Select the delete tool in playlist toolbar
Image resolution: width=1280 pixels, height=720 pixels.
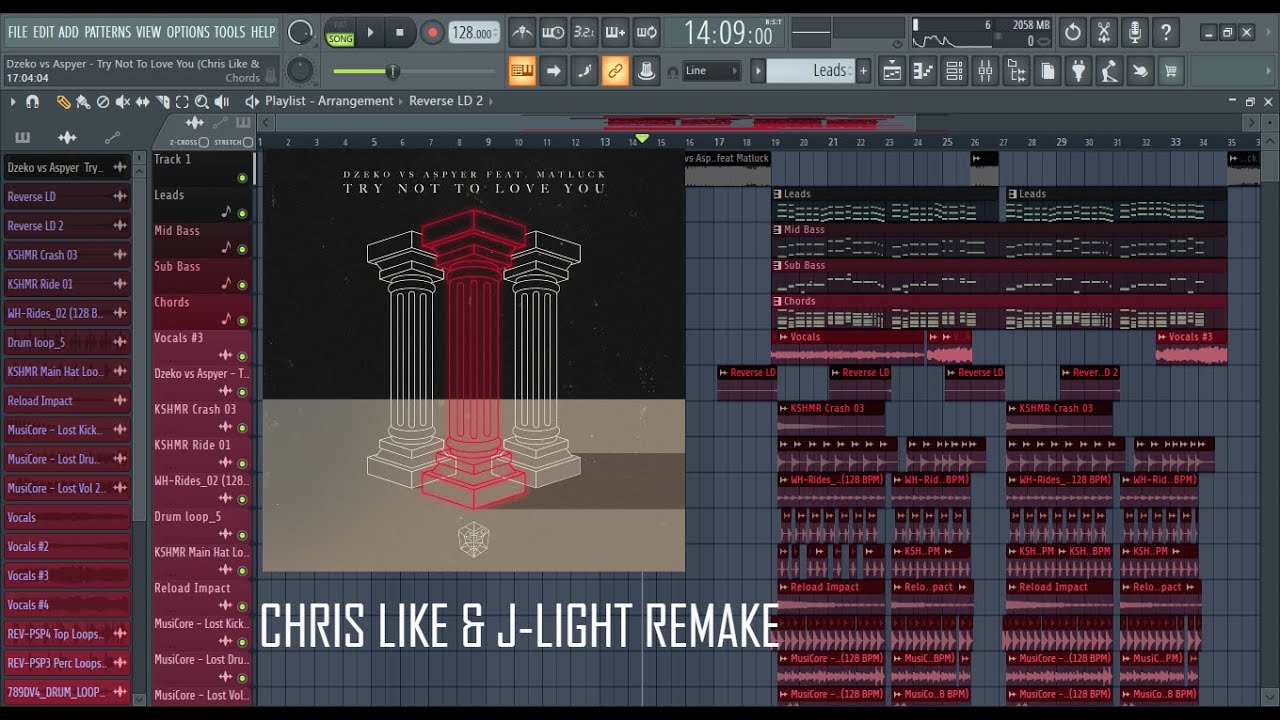[x=102, y=102]
